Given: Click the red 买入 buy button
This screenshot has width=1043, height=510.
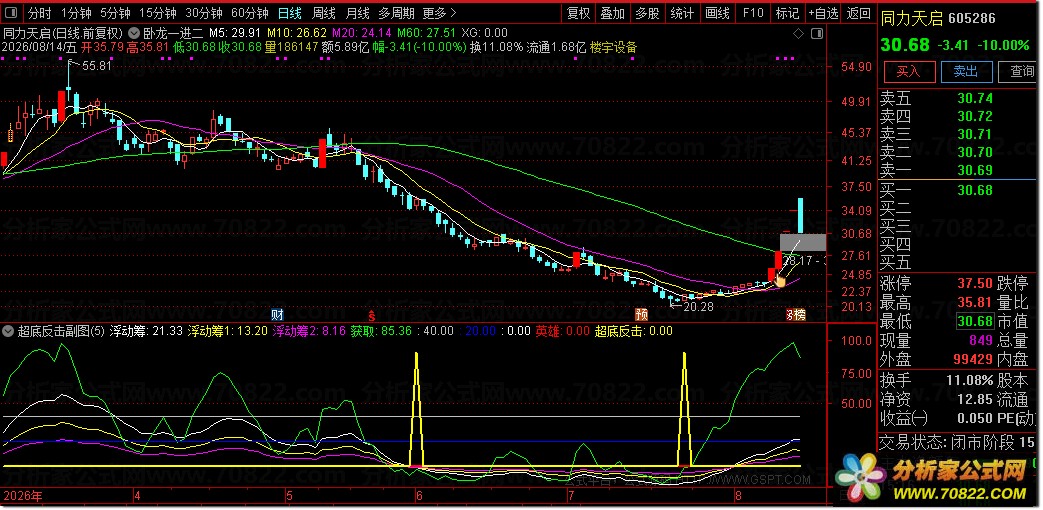Looking at the screenshot, I should tap(909, 70).
